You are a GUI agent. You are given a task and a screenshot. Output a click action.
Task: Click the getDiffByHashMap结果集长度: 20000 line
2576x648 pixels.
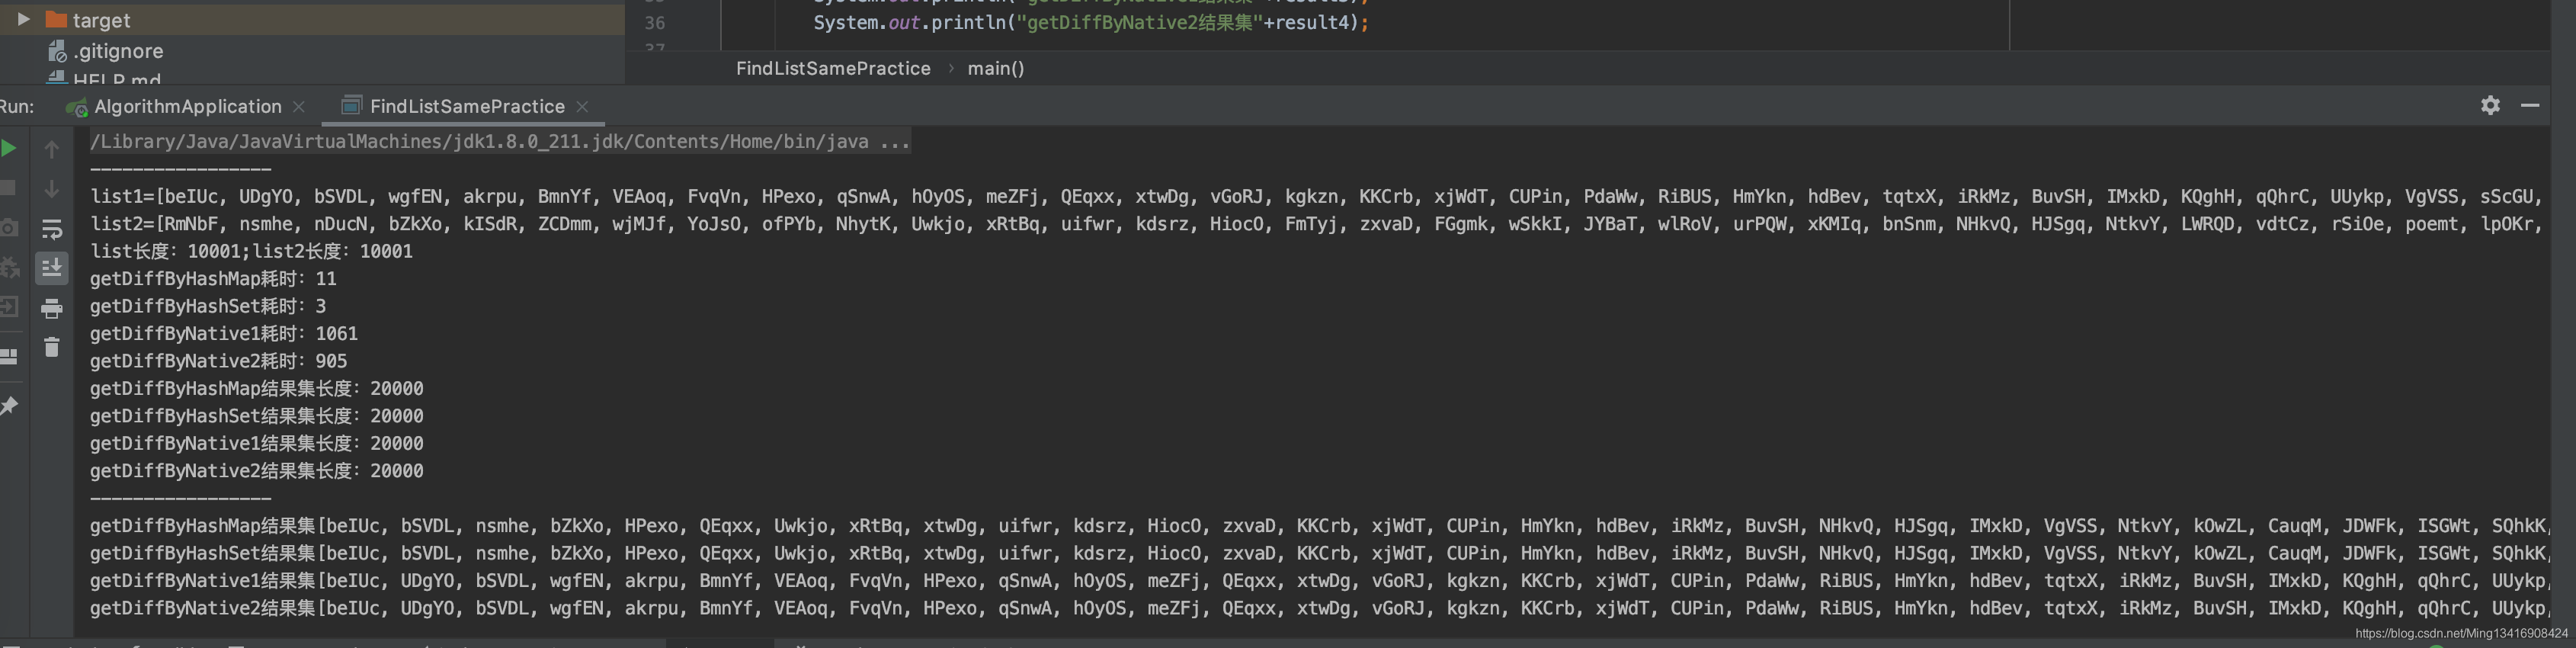point(256,388)
